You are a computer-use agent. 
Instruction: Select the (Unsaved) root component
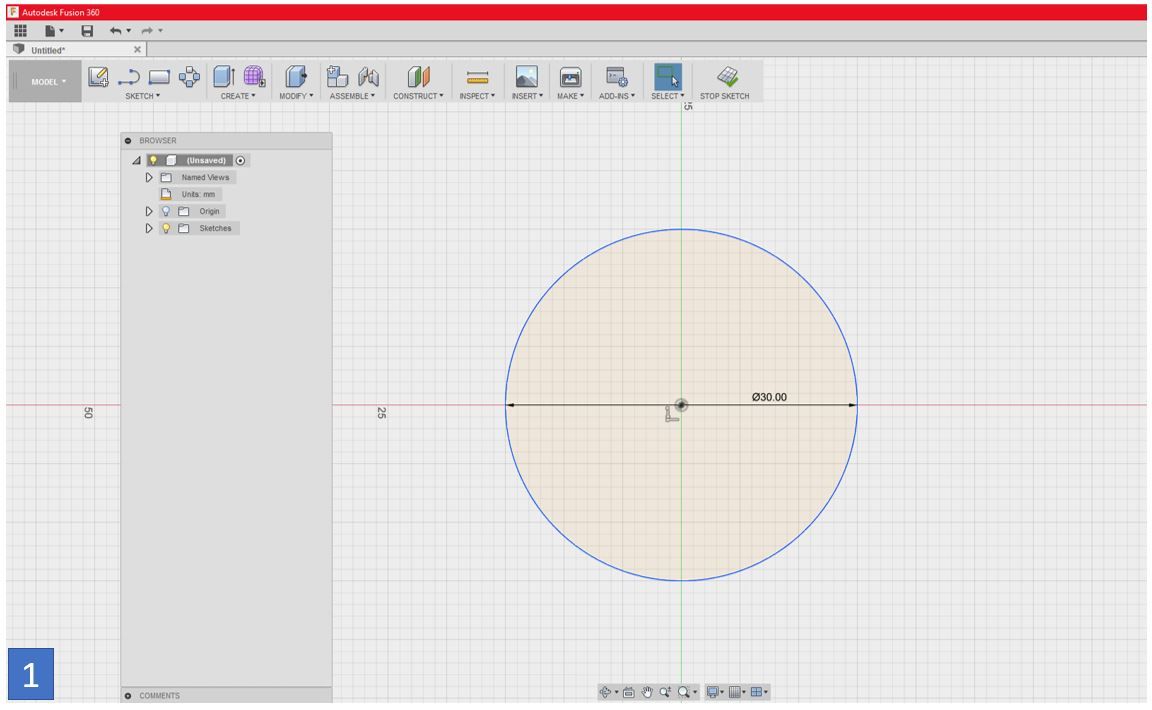coord(206,160)
